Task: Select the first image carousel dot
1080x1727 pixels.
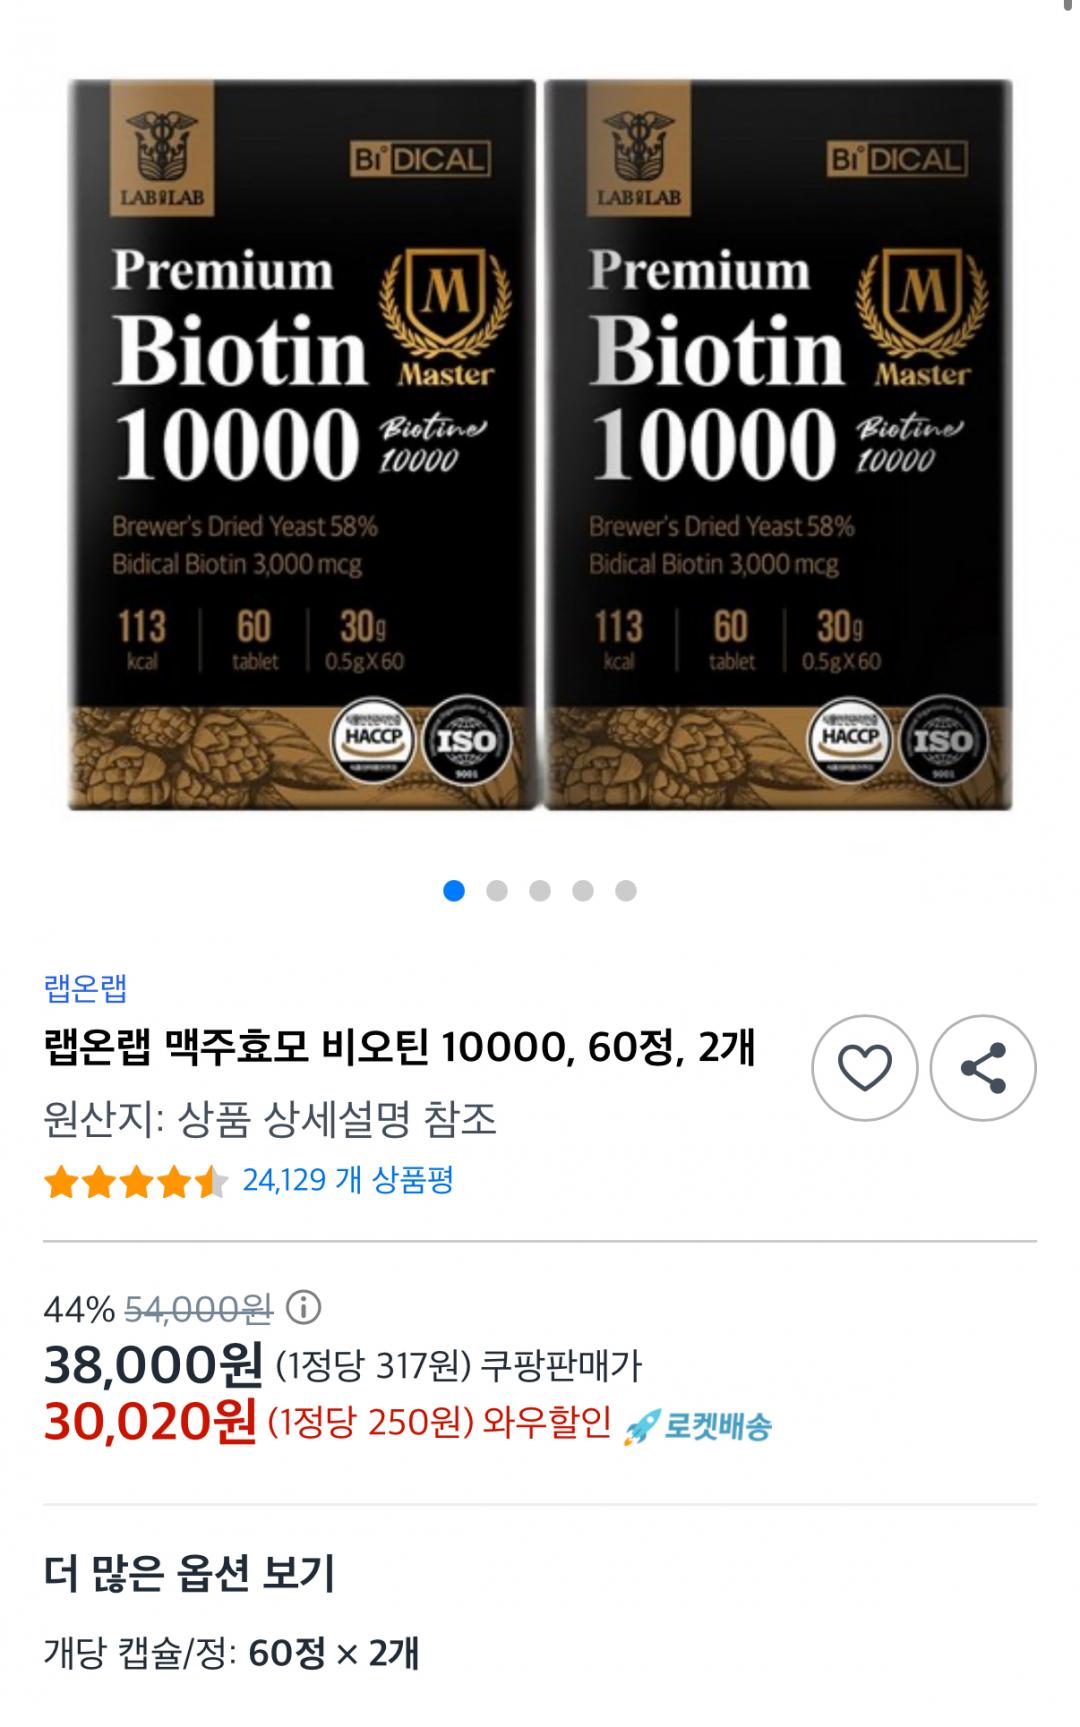Action: pyautogui.click(x=454, y=890)
